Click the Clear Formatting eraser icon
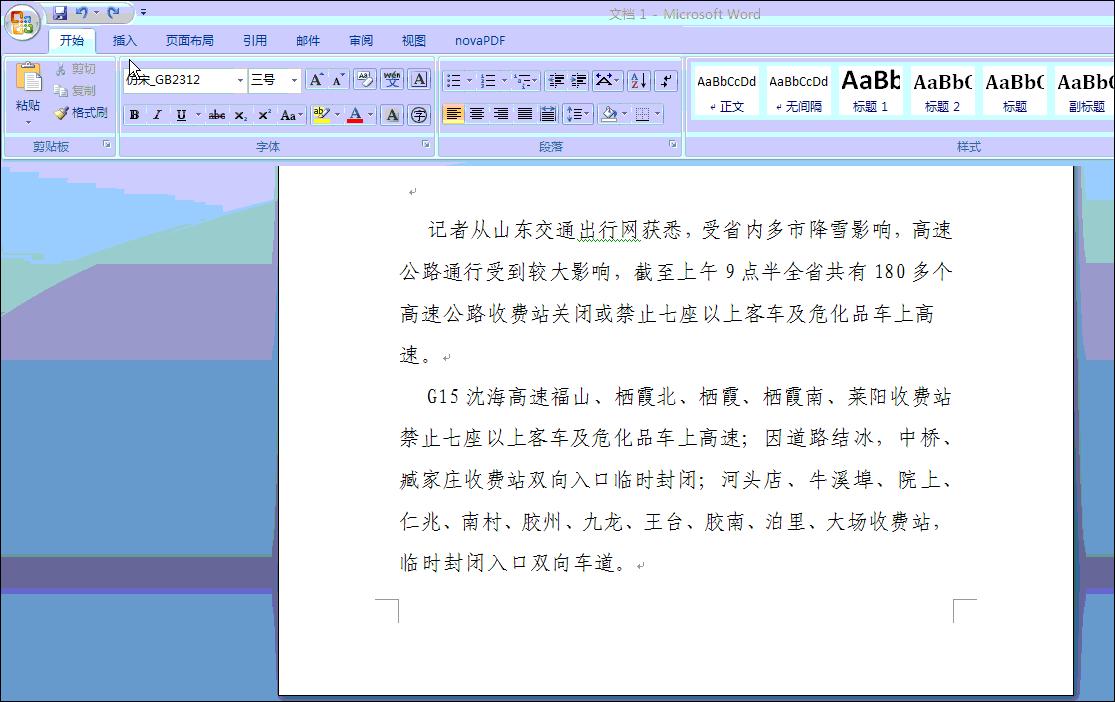1115x702 pixels. pyautogui.click(x=364, y=79)
